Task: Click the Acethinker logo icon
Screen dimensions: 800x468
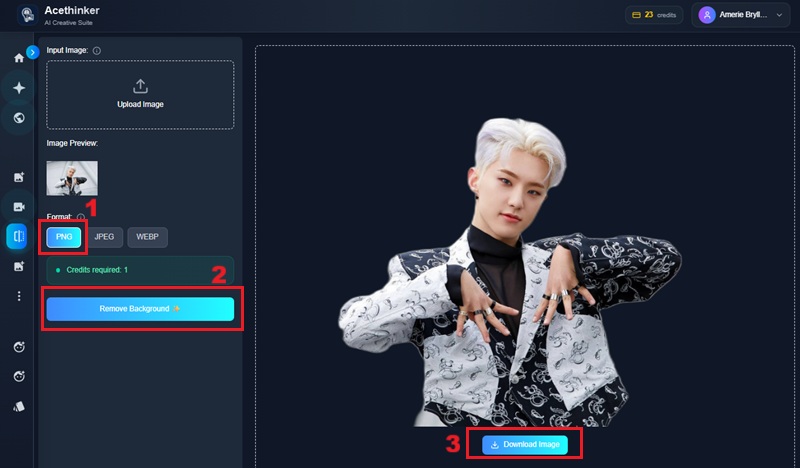Action: click(x=28, y=15)
